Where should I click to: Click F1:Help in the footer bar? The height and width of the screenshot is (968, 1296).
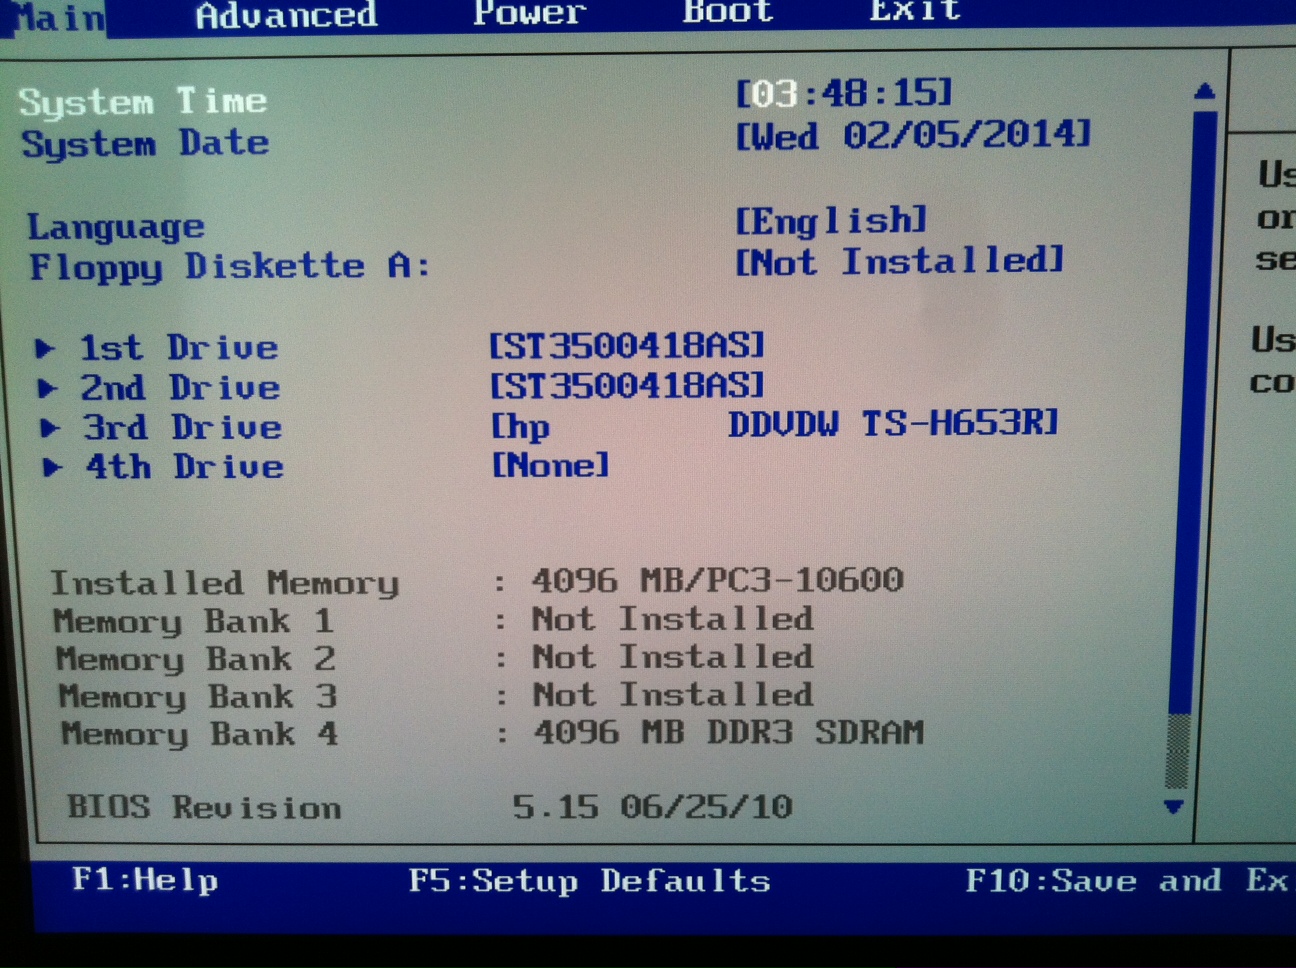coord(144,881)
